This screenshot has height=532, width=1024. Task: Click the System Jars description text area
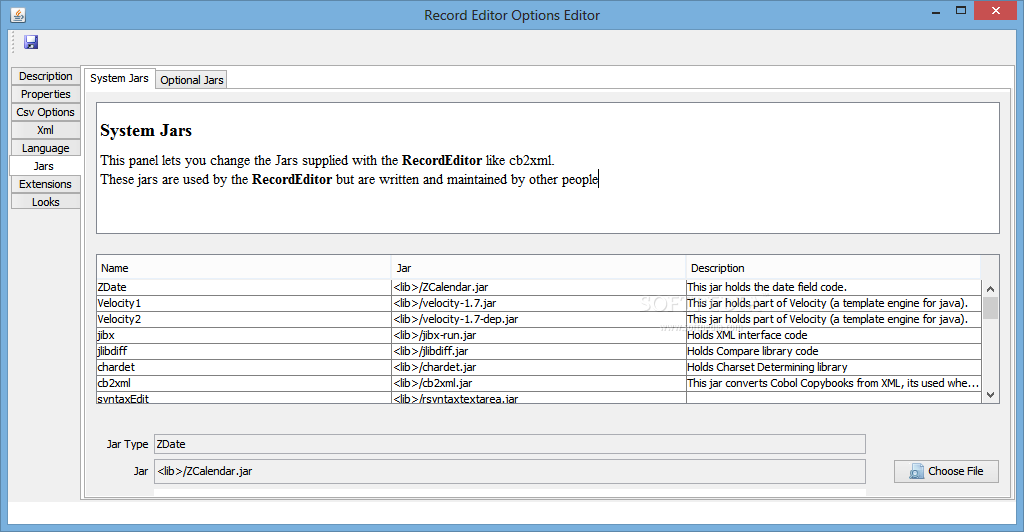click(547, 168)
